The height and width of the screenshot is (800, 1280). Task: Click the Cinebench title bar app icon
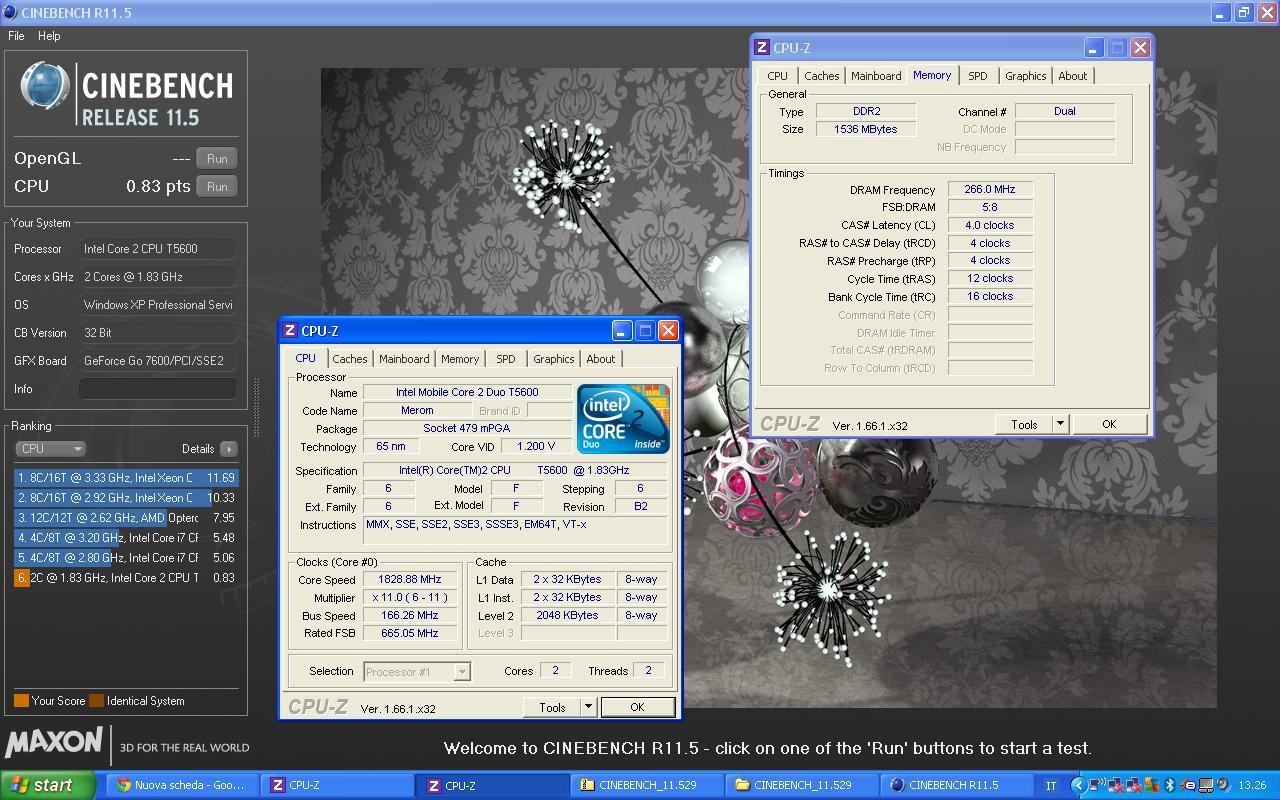click(10, 12)
